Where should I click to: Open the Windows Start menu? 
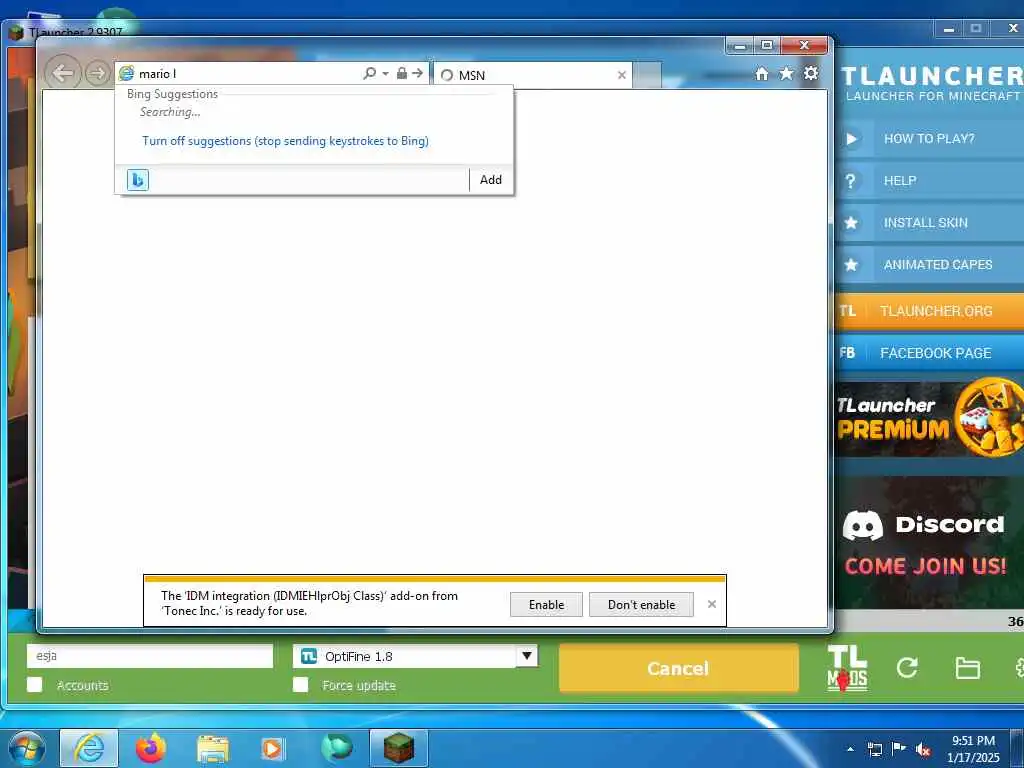(27, 748)
